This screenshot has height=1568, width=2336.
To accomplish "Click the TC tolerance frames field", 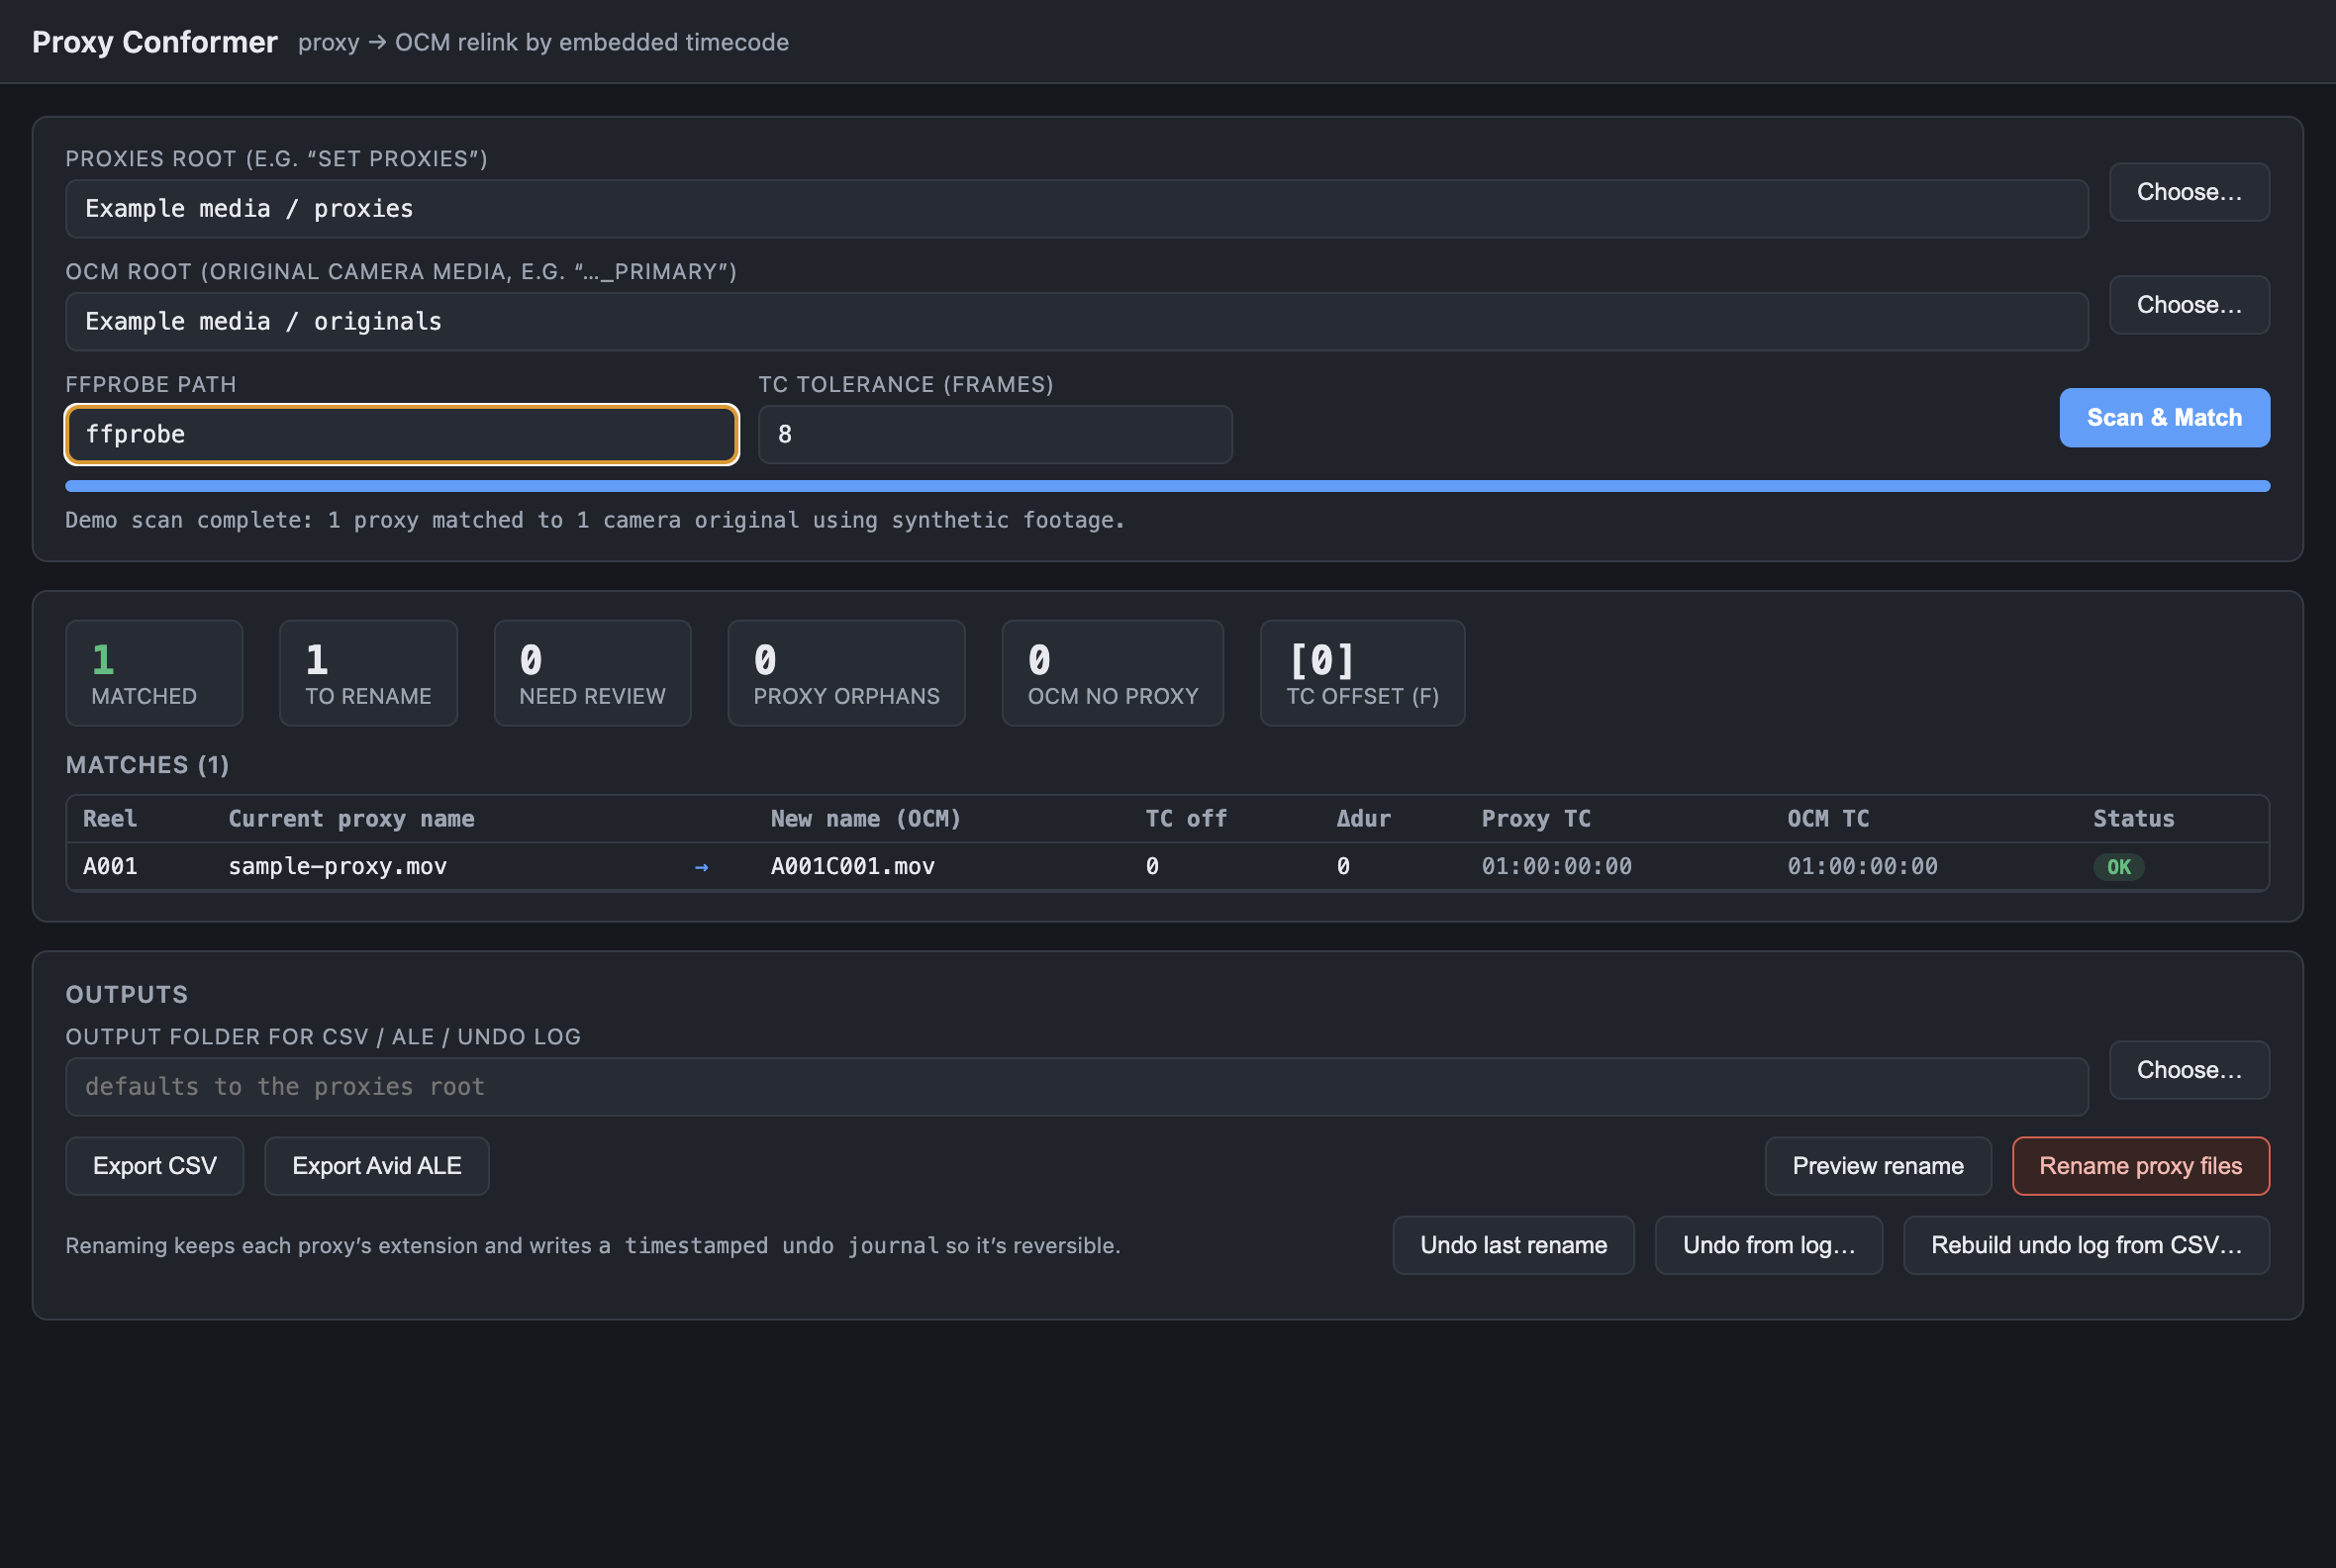I will (995, 435).
